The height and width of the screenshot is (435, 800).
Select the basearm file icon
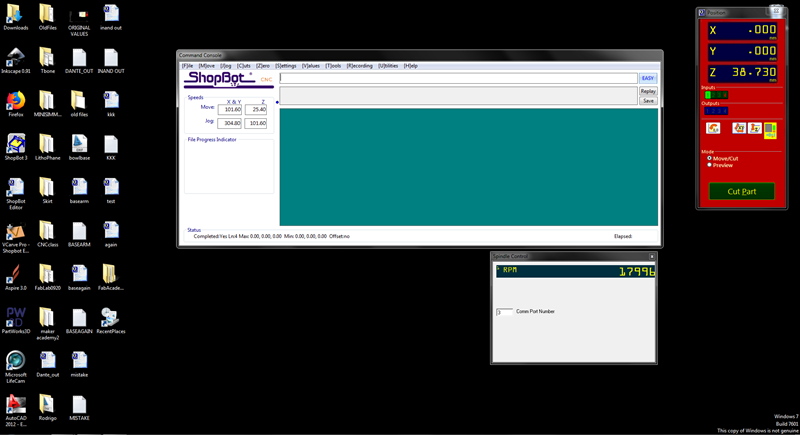coord(79,191)
